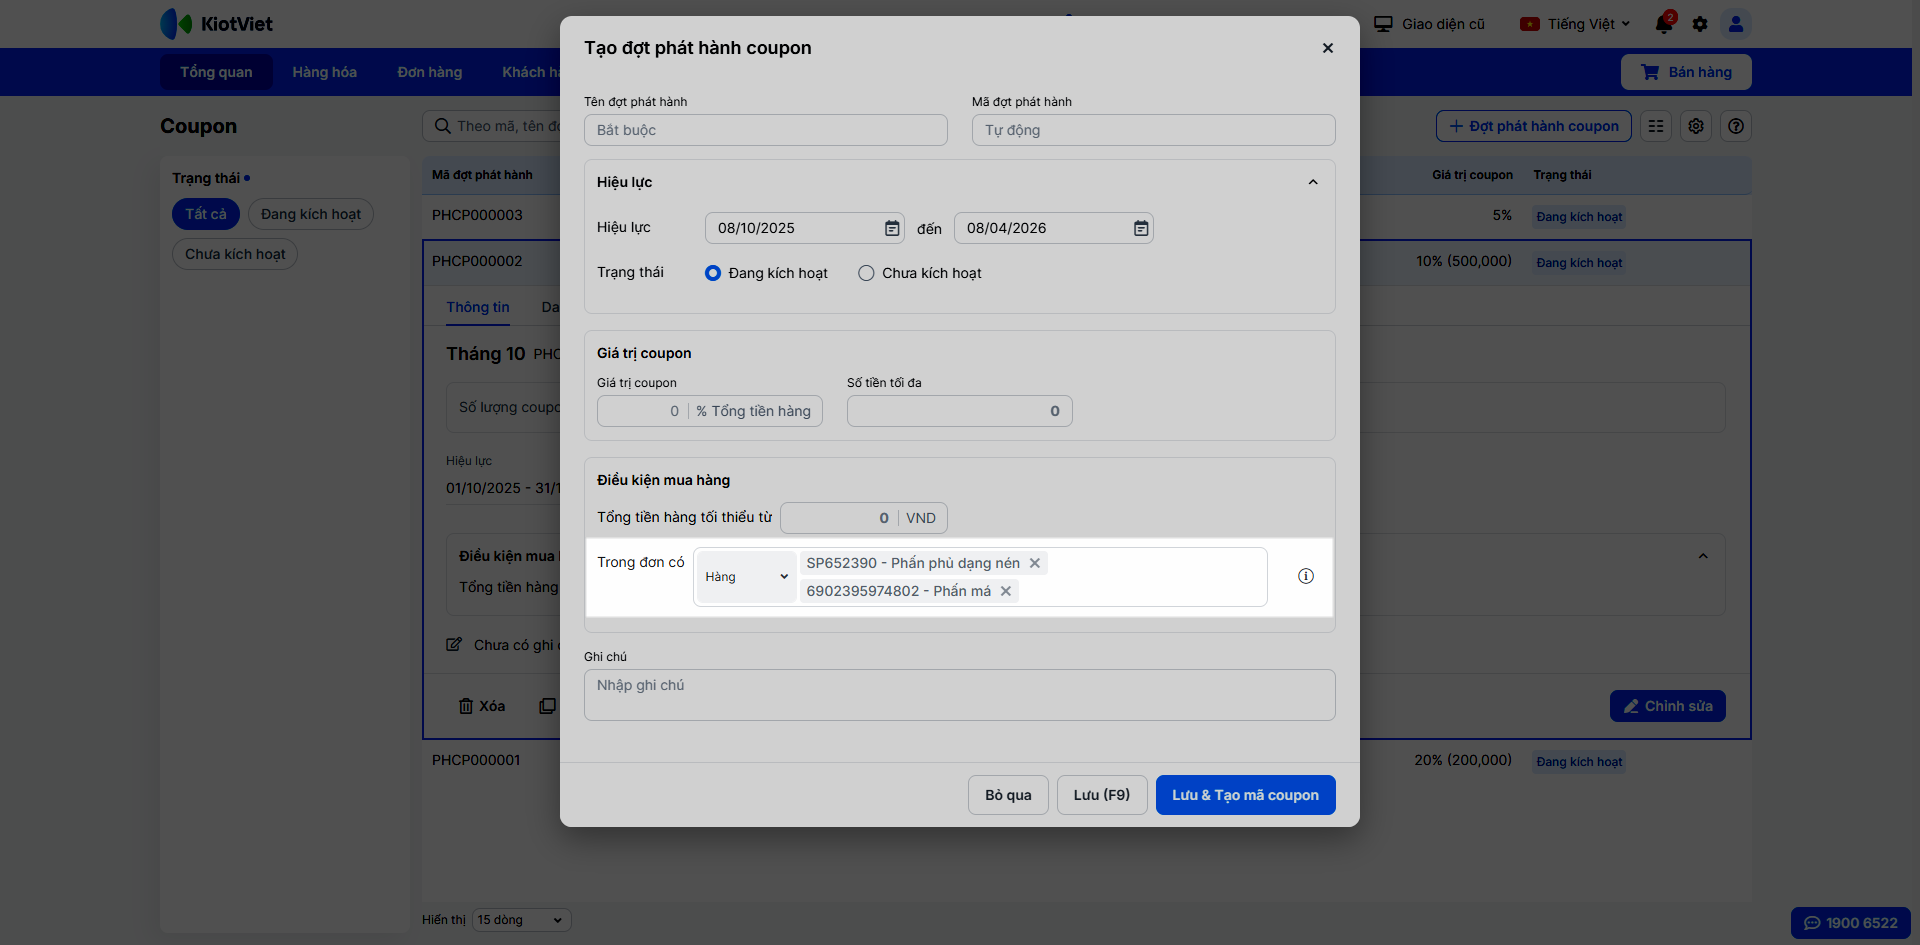This screenshot has height=945, width=1920.
Task: Open the user account icon
Action: (x=1736, y=24)
